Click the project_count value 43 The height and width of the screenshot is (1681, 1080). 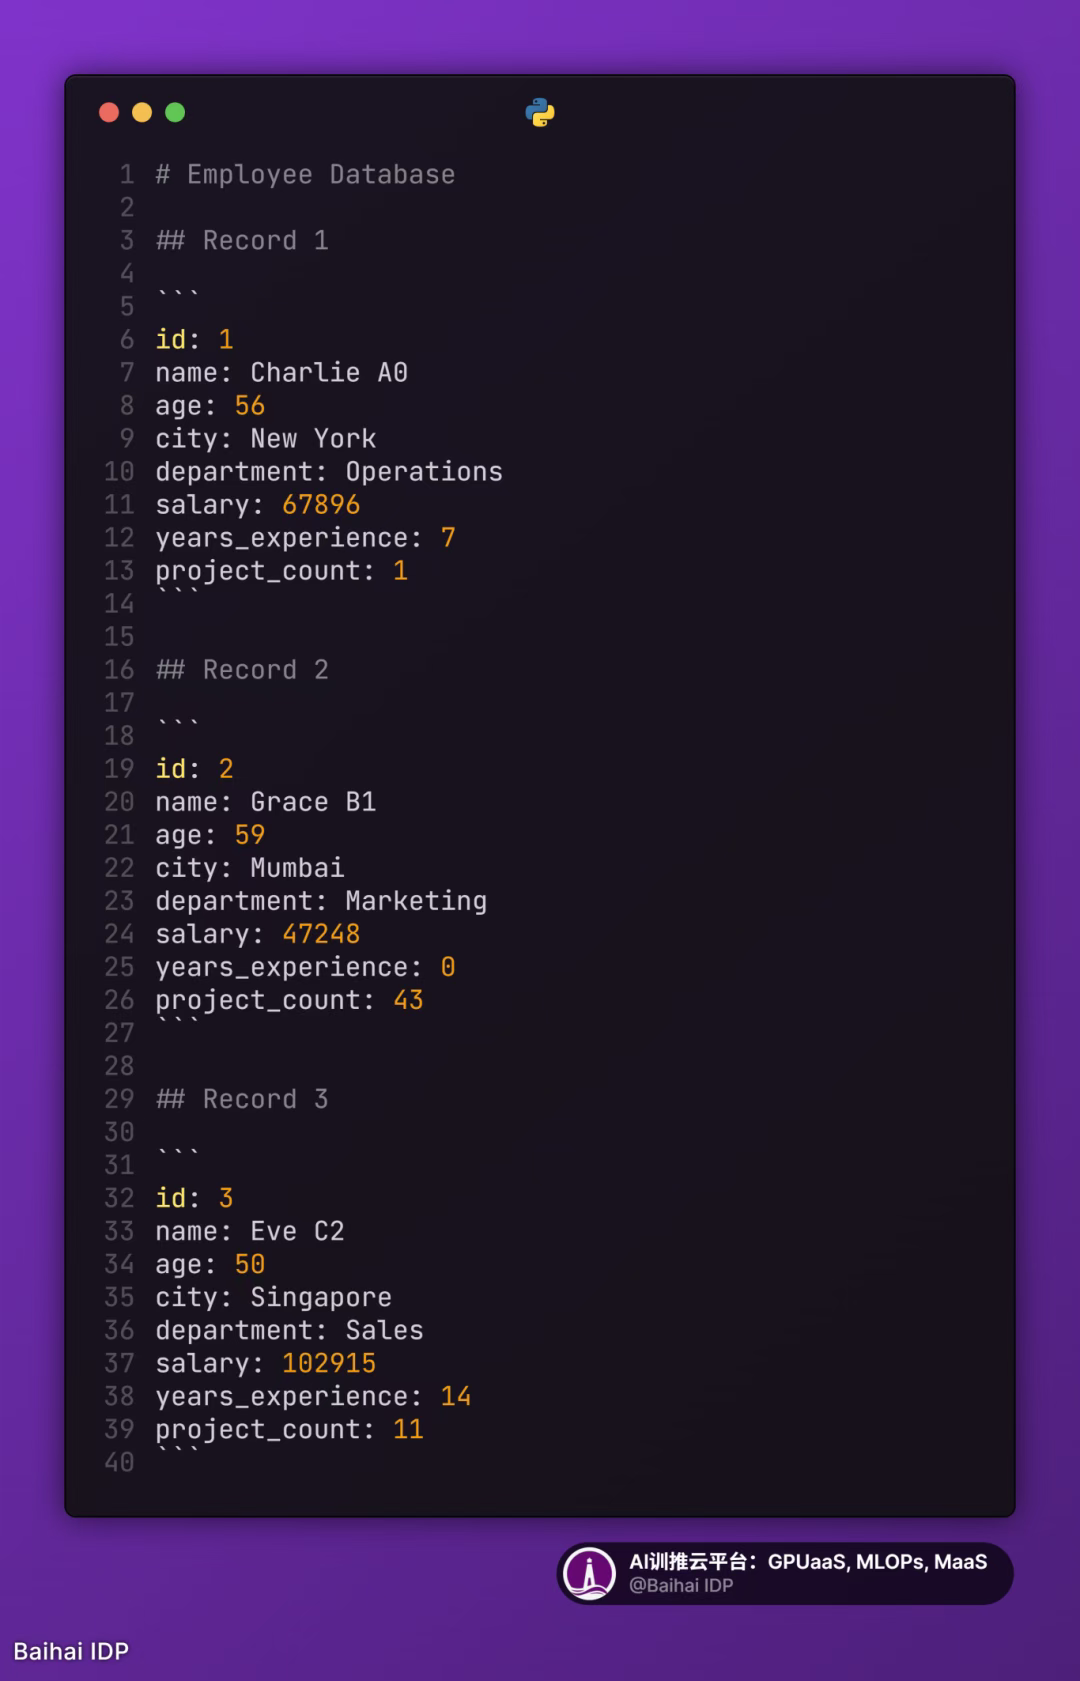click(408, 1000)
